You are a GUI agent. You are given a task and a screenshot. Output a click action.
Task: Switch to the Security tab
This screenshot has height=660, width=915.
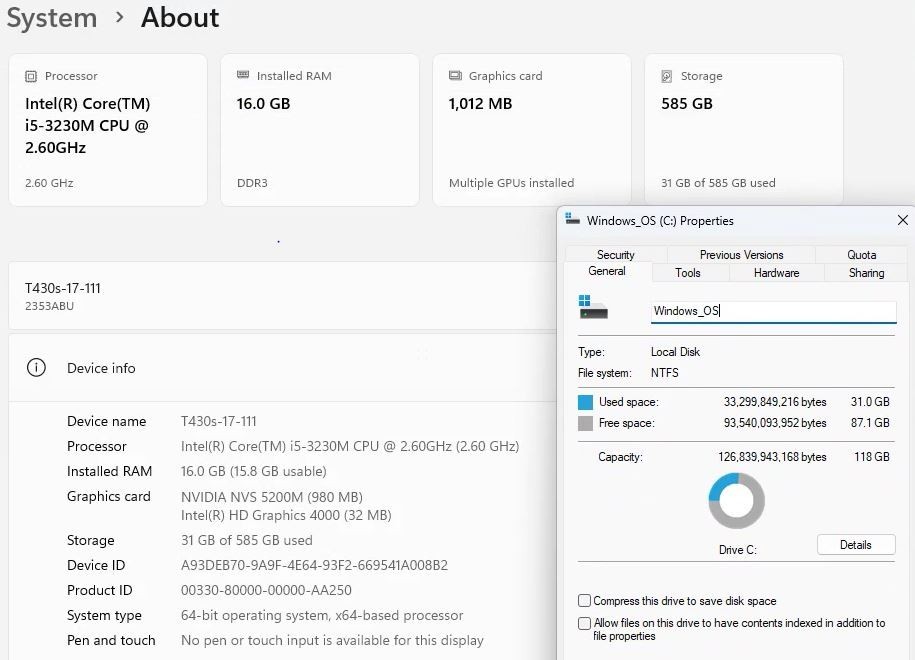tap(616, 254)
